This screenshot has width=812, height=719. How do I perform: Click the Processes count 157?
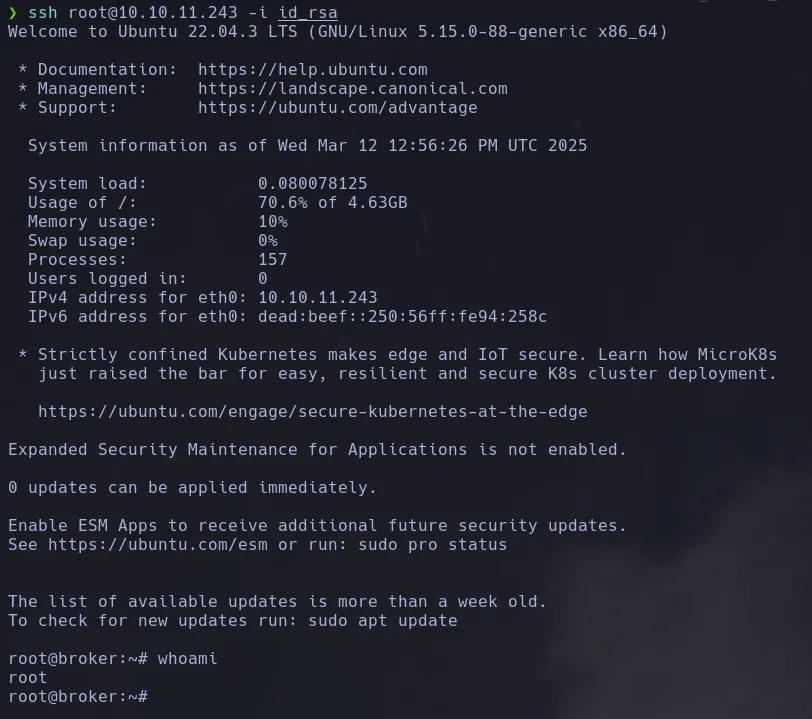272,260
